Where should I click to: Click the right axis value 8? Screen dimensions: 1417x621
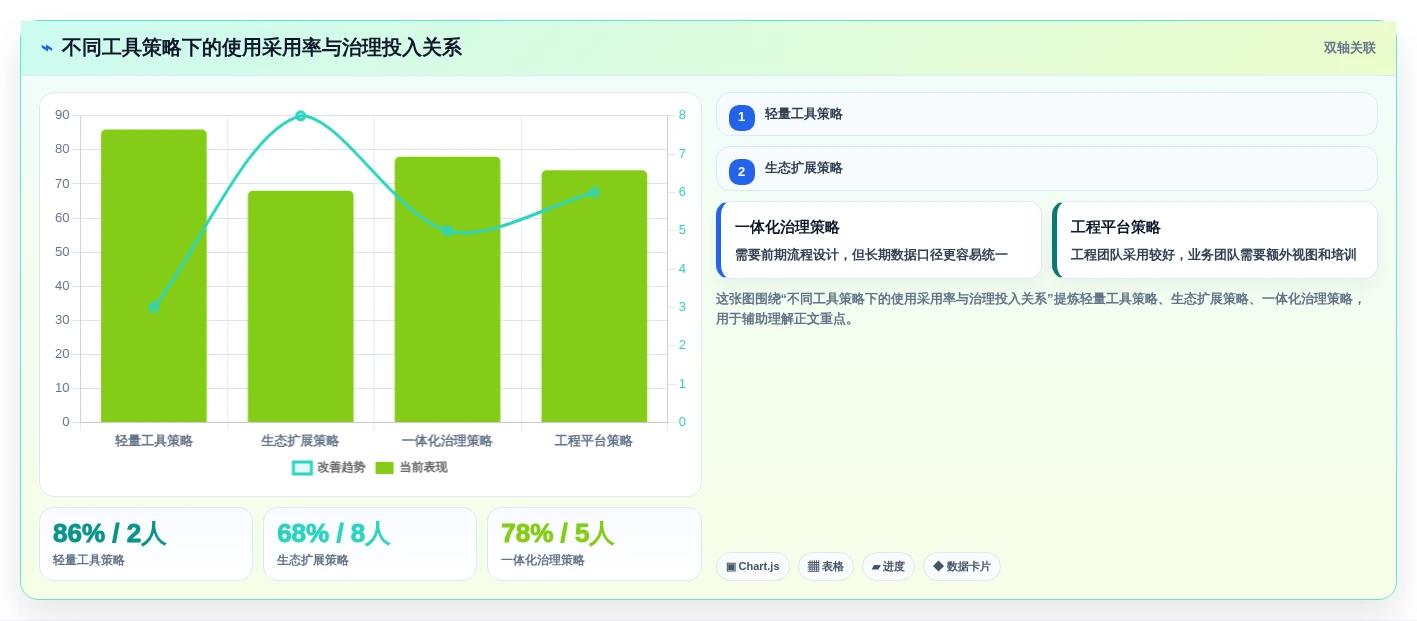click(682, 115)
